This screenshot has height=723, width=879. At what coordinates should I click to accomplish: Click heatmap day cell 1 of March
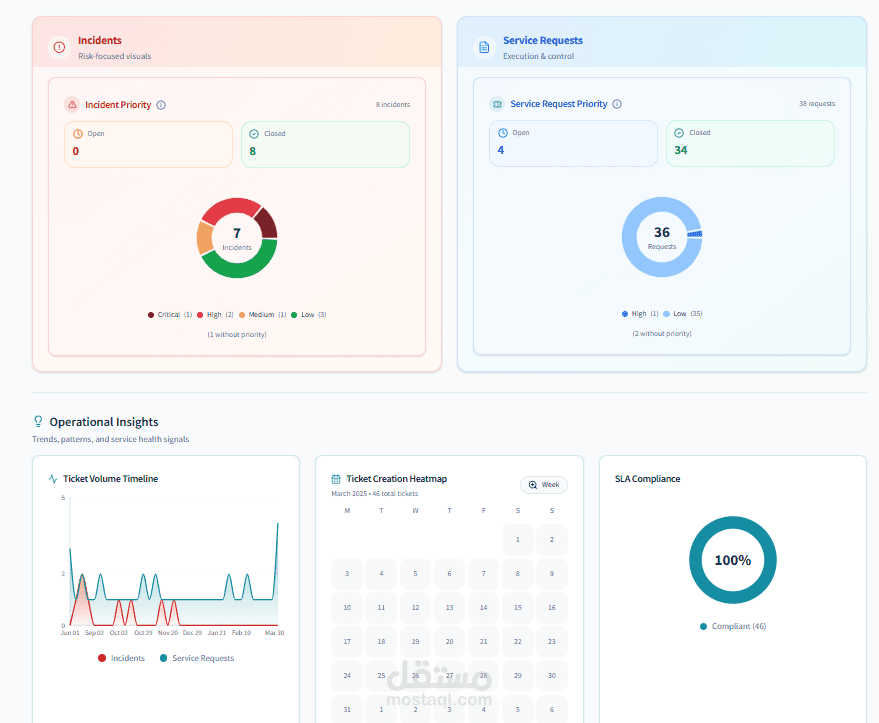pyautogui.click(x=517, y=540)
